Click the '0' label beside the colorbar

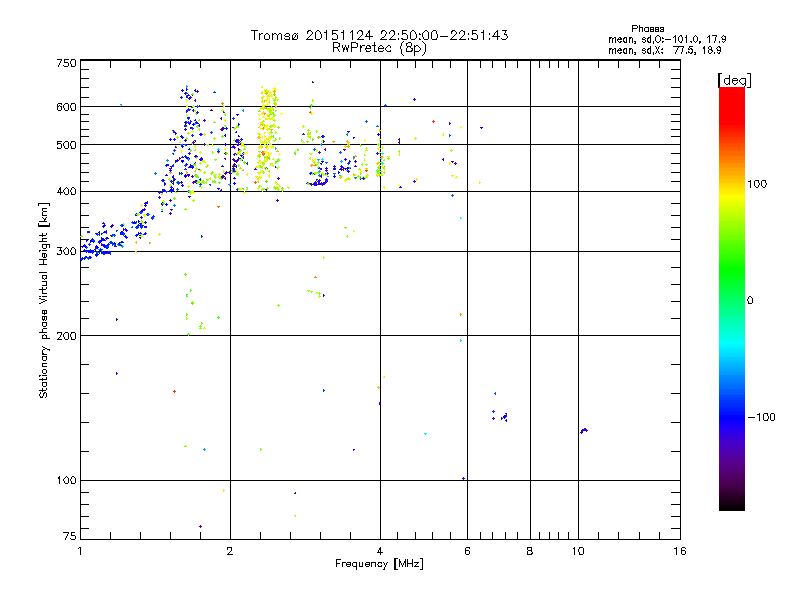click(x=750, y=301)
